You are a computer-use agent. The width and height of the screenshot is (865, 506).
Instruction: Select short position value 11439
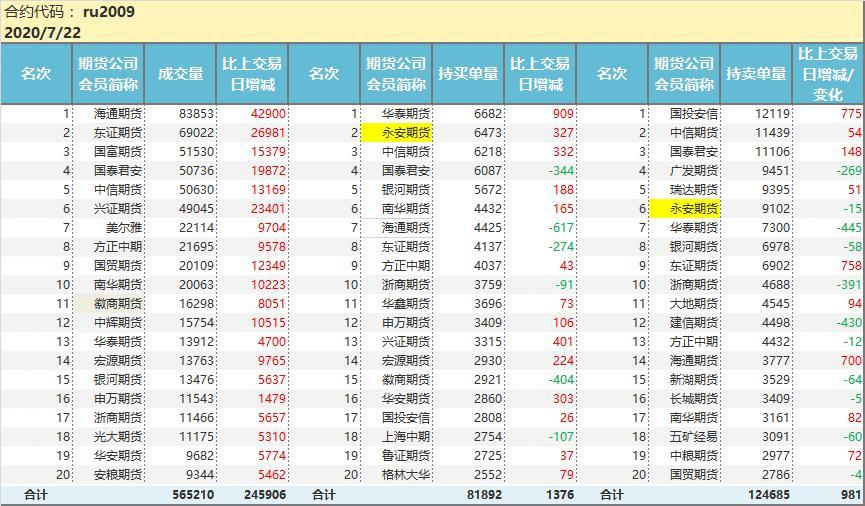click(772, 132)
